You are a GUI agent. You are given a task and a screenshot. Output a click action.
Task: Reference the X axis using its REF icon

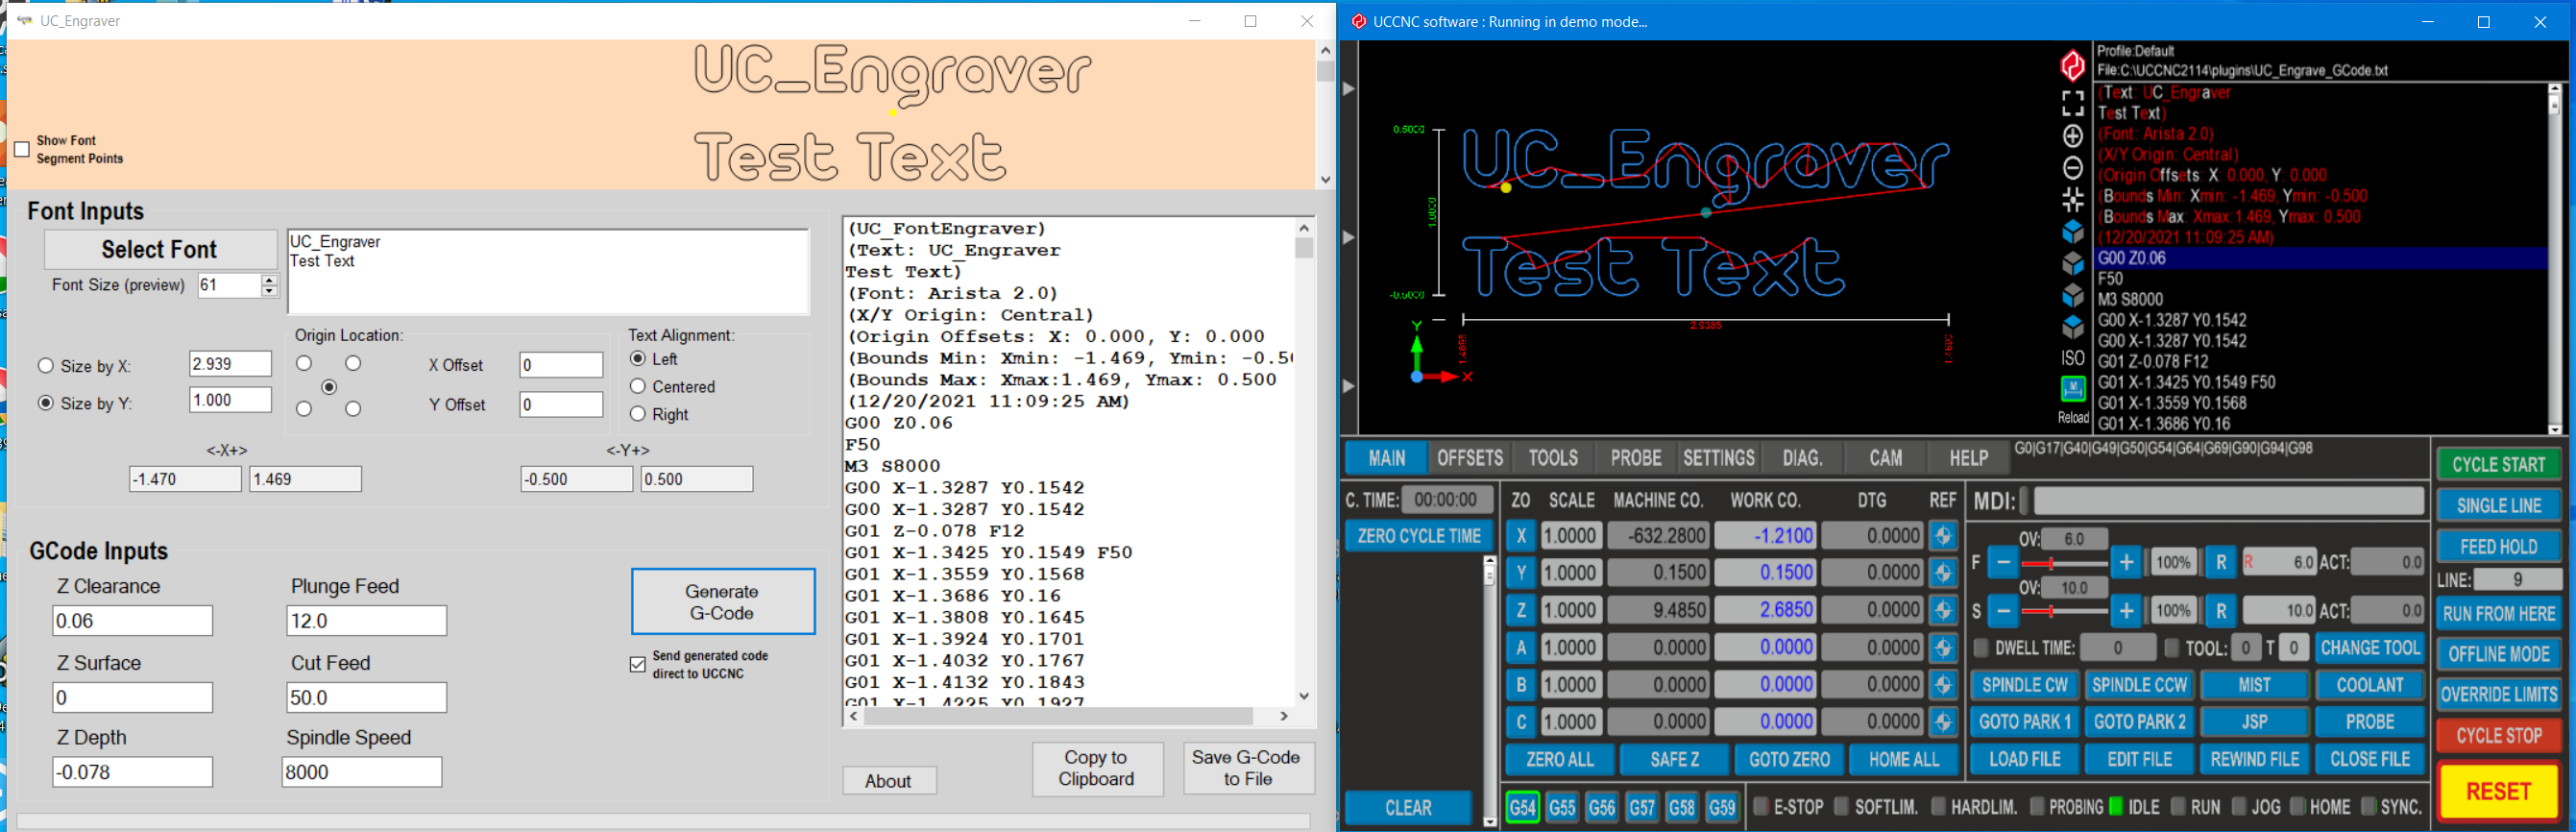[1943, 536]
